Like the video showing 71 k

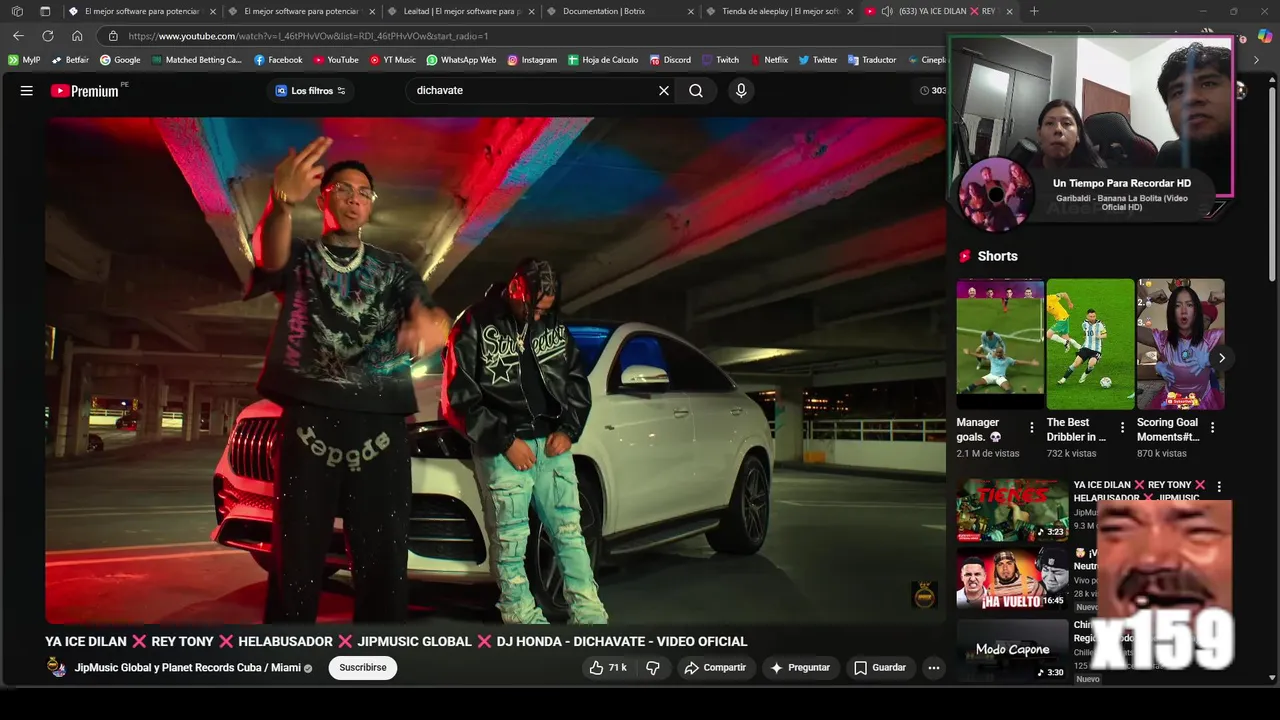[608, 668]
